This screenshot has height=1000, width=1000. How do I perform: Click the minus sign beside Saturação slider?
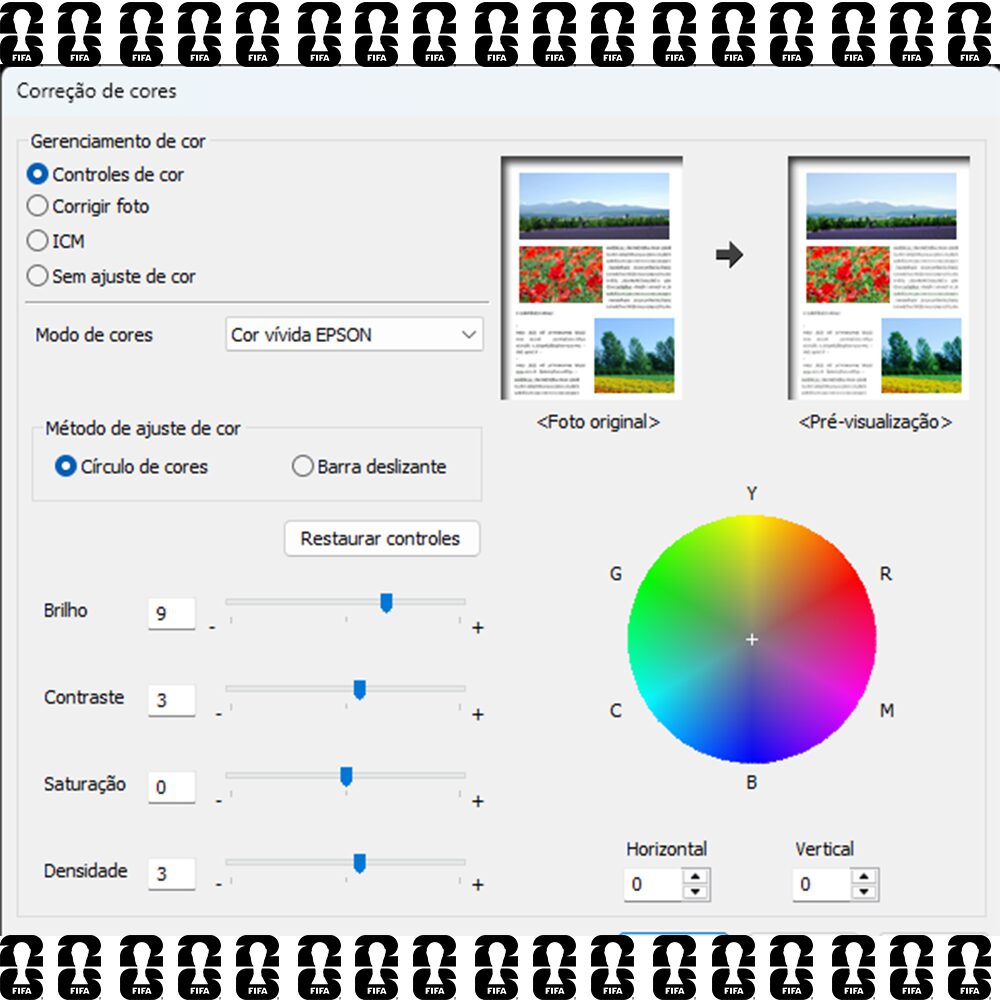pos(219,802)
